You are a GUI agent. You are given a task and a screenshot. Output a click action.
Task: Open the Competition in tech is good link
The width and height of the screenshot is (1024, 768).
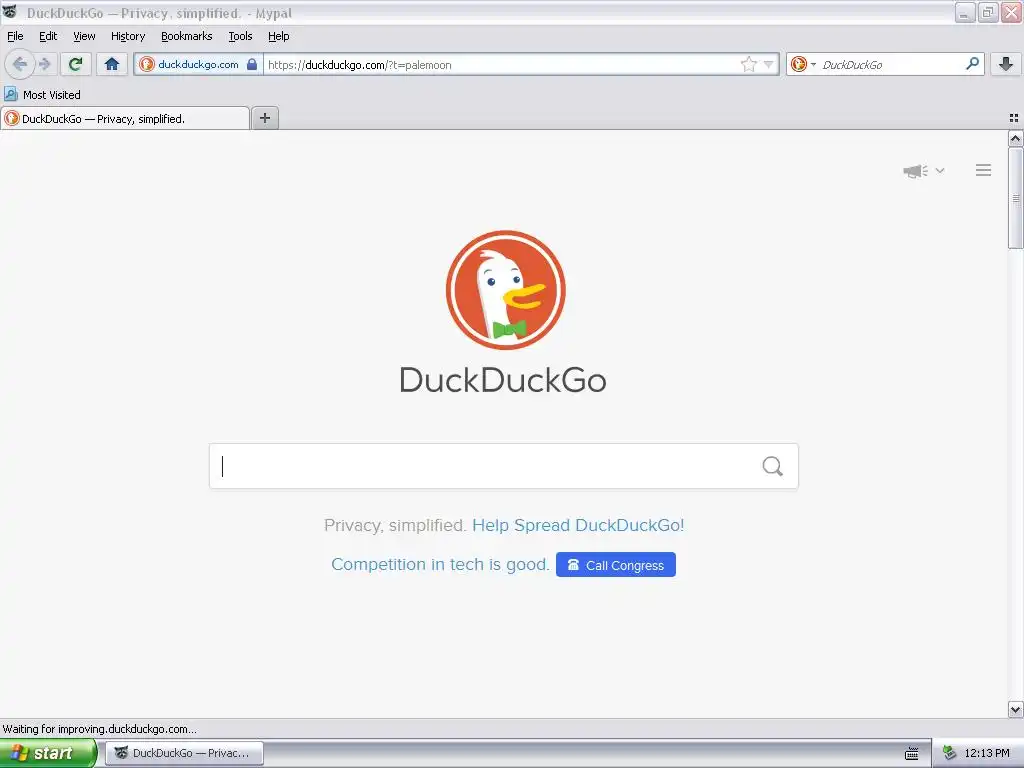440,564
